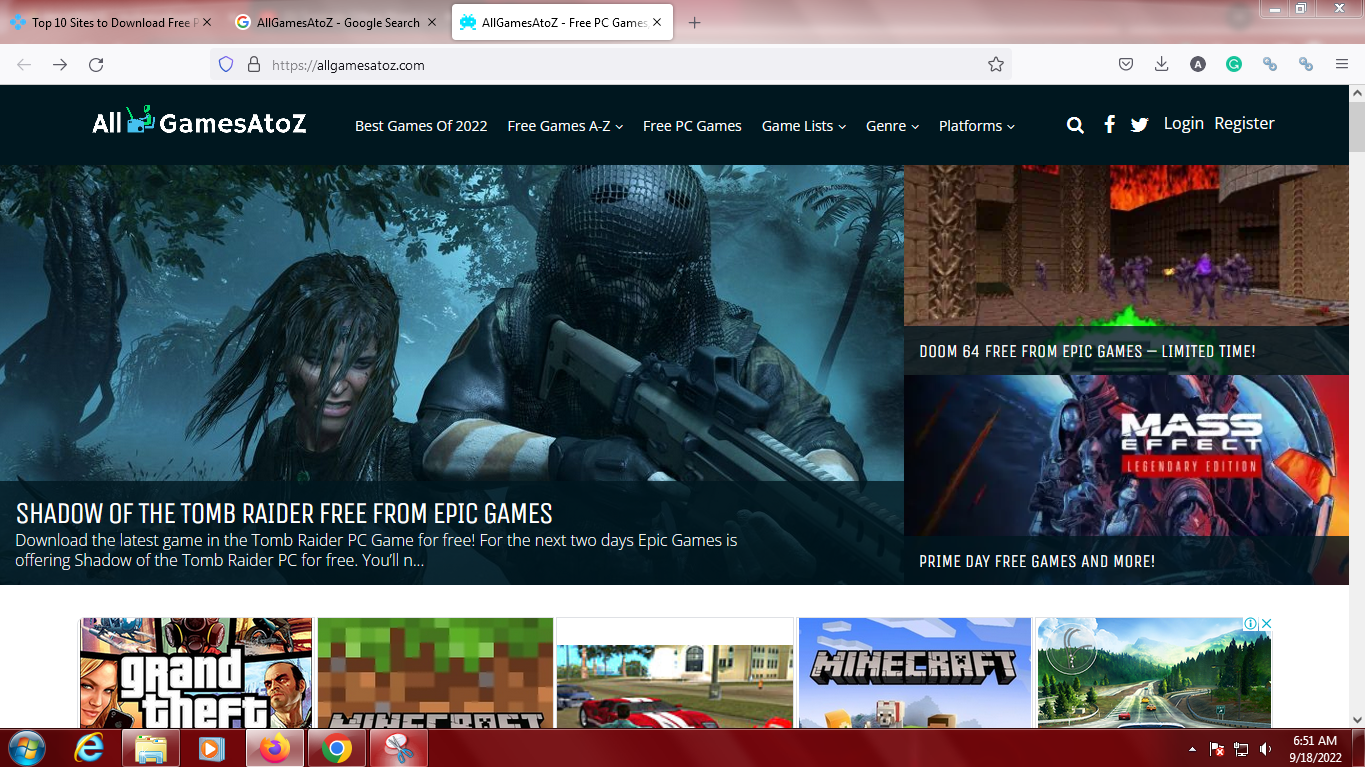
Task: Visit the Facebook page via its icon
Action: 1109,124
